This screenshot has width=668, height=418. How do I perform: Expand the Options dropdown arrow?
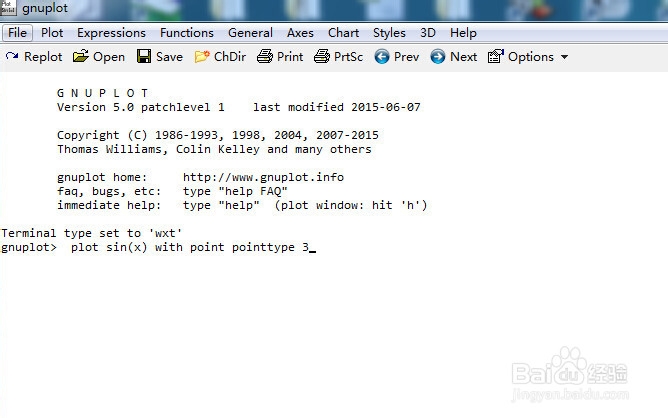click(x=564, y=57)
